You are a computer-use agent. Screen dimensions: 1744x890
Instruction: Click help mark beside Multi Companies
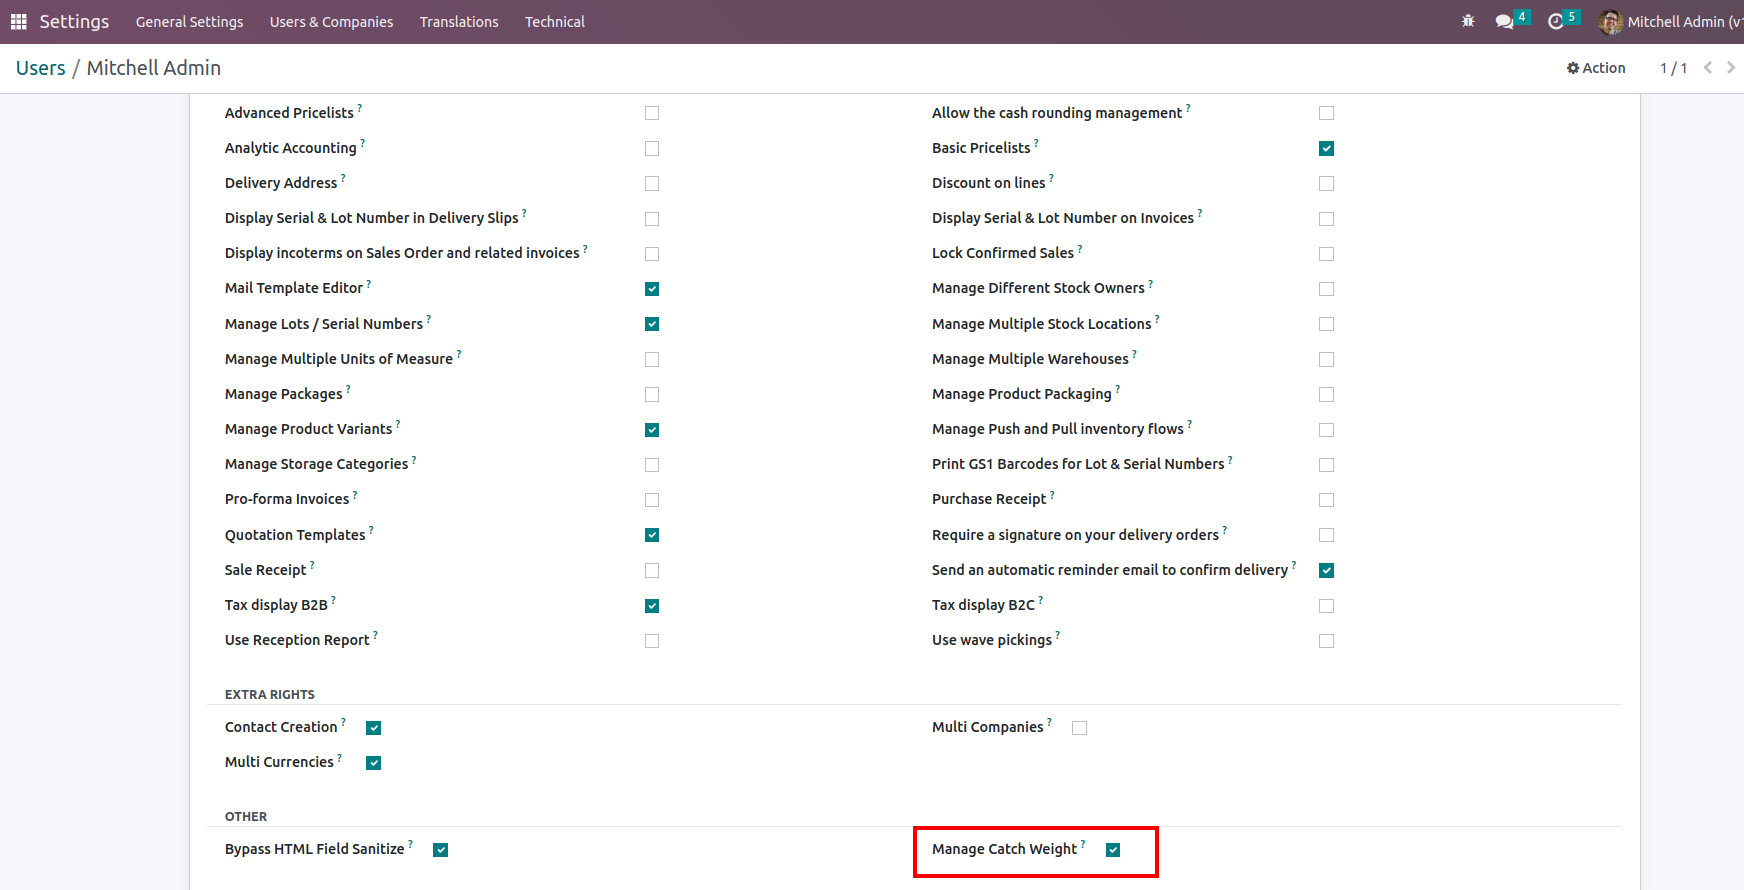pos(1049,722)
